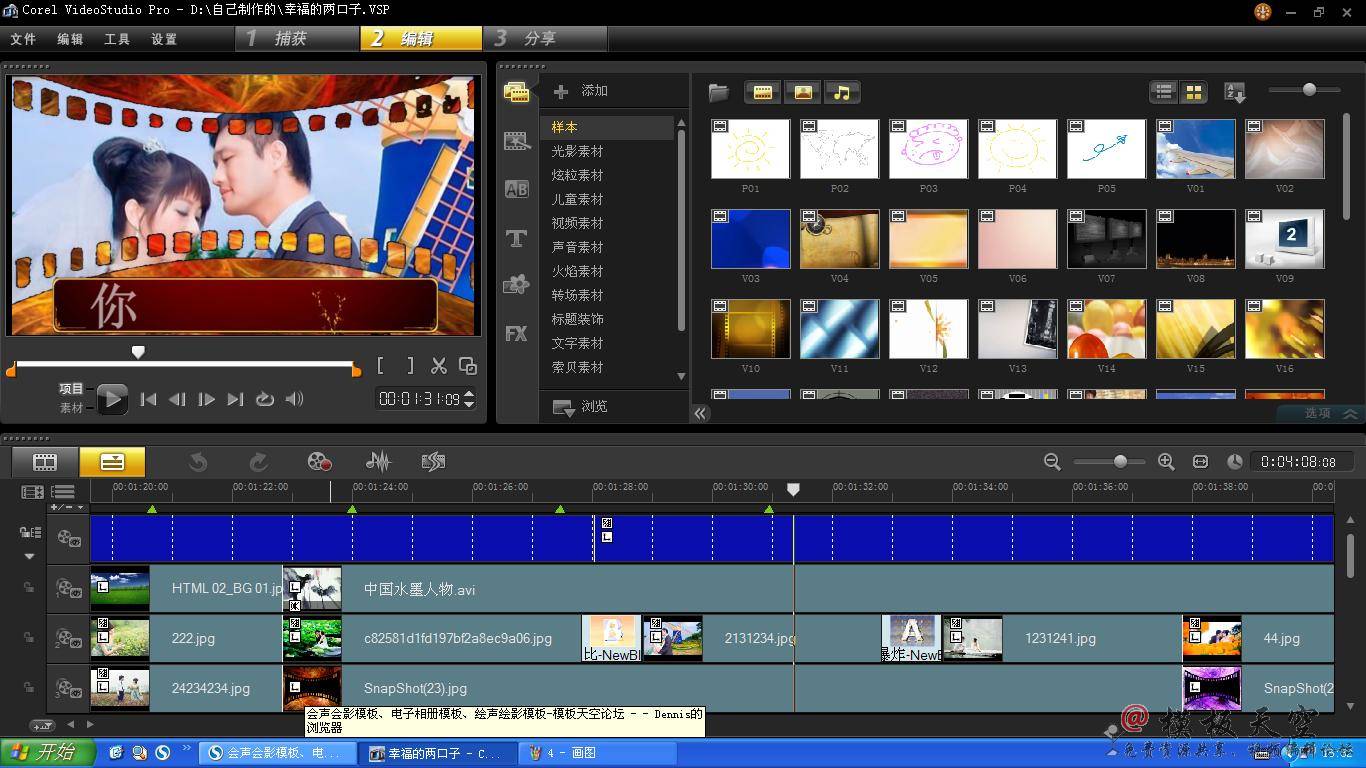
Task: Step to next frame
Action: pyautogui.click(x=206, y=399)
